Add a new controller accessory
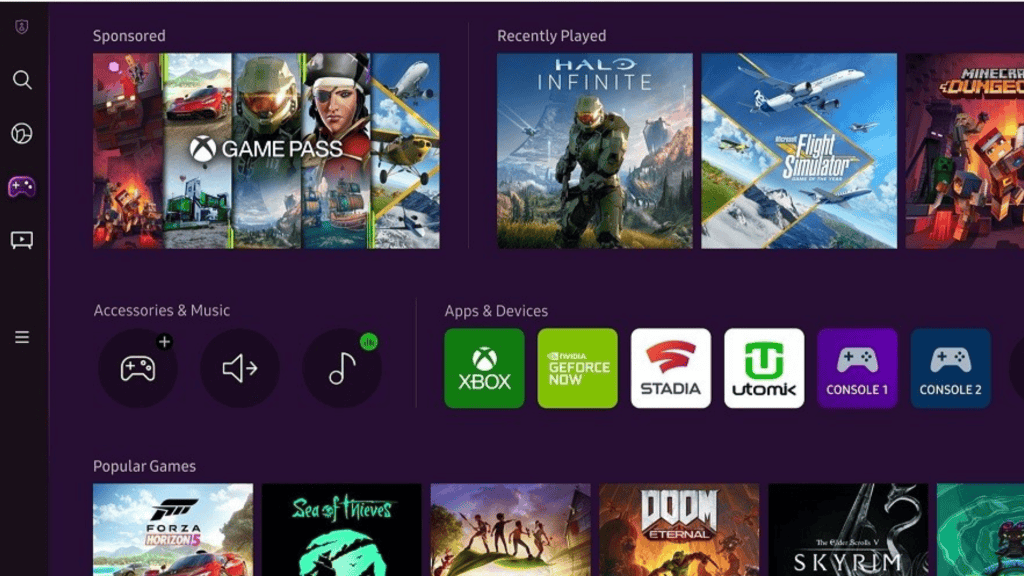Screen dimensions: 1024x576 coord(138,368)
